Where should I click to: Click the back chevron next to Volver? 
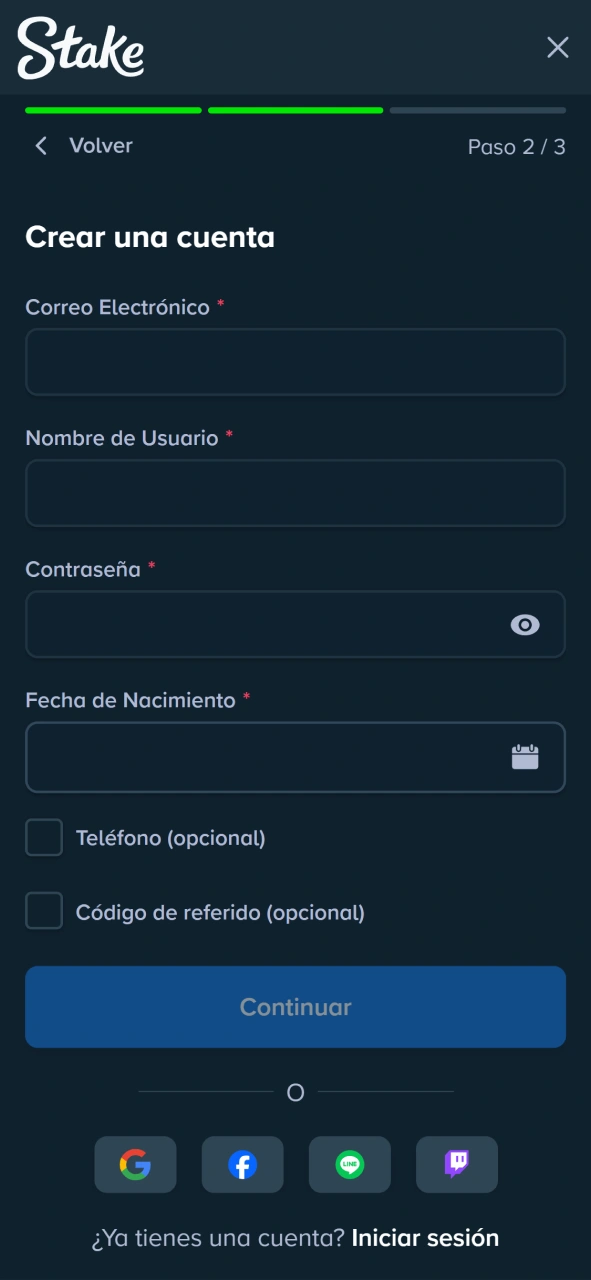pos(40,146)
